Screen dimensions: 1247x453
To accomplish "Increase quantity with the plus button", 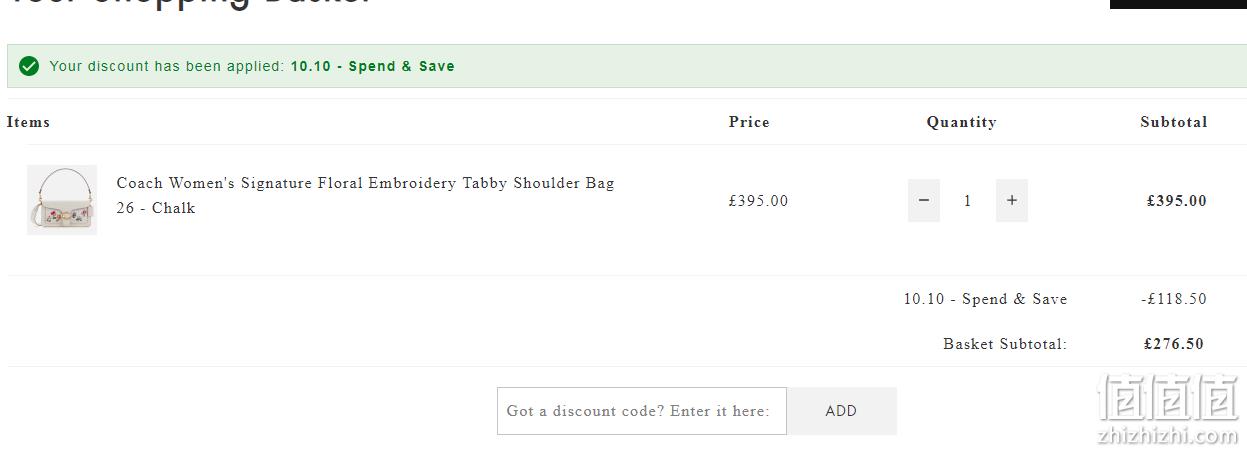I will click(x=1012, y=200).
